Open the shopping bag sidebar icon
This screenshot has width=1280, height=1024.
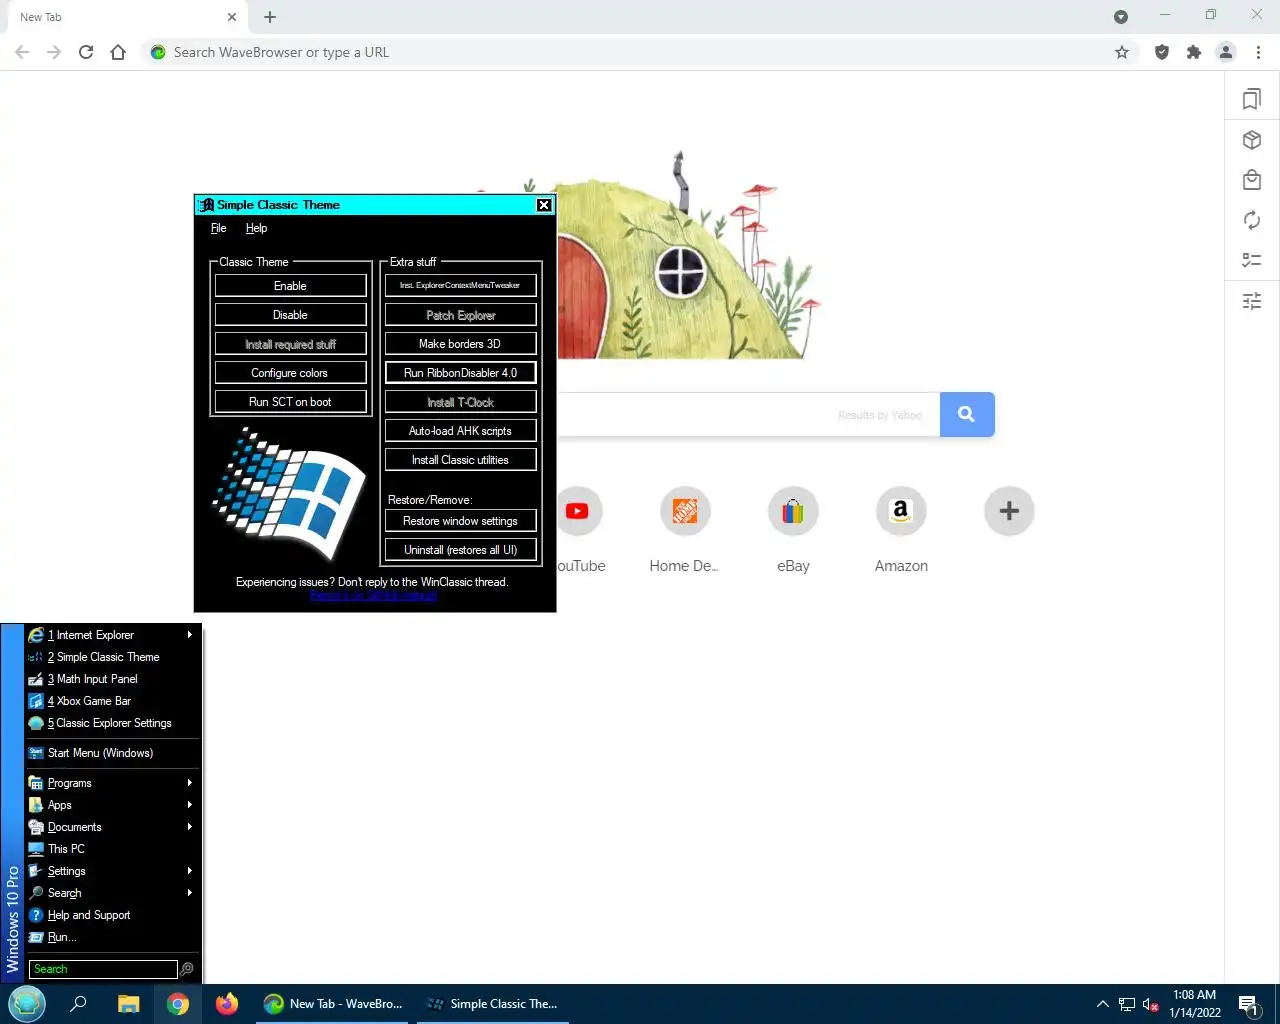coord(1252,180)
